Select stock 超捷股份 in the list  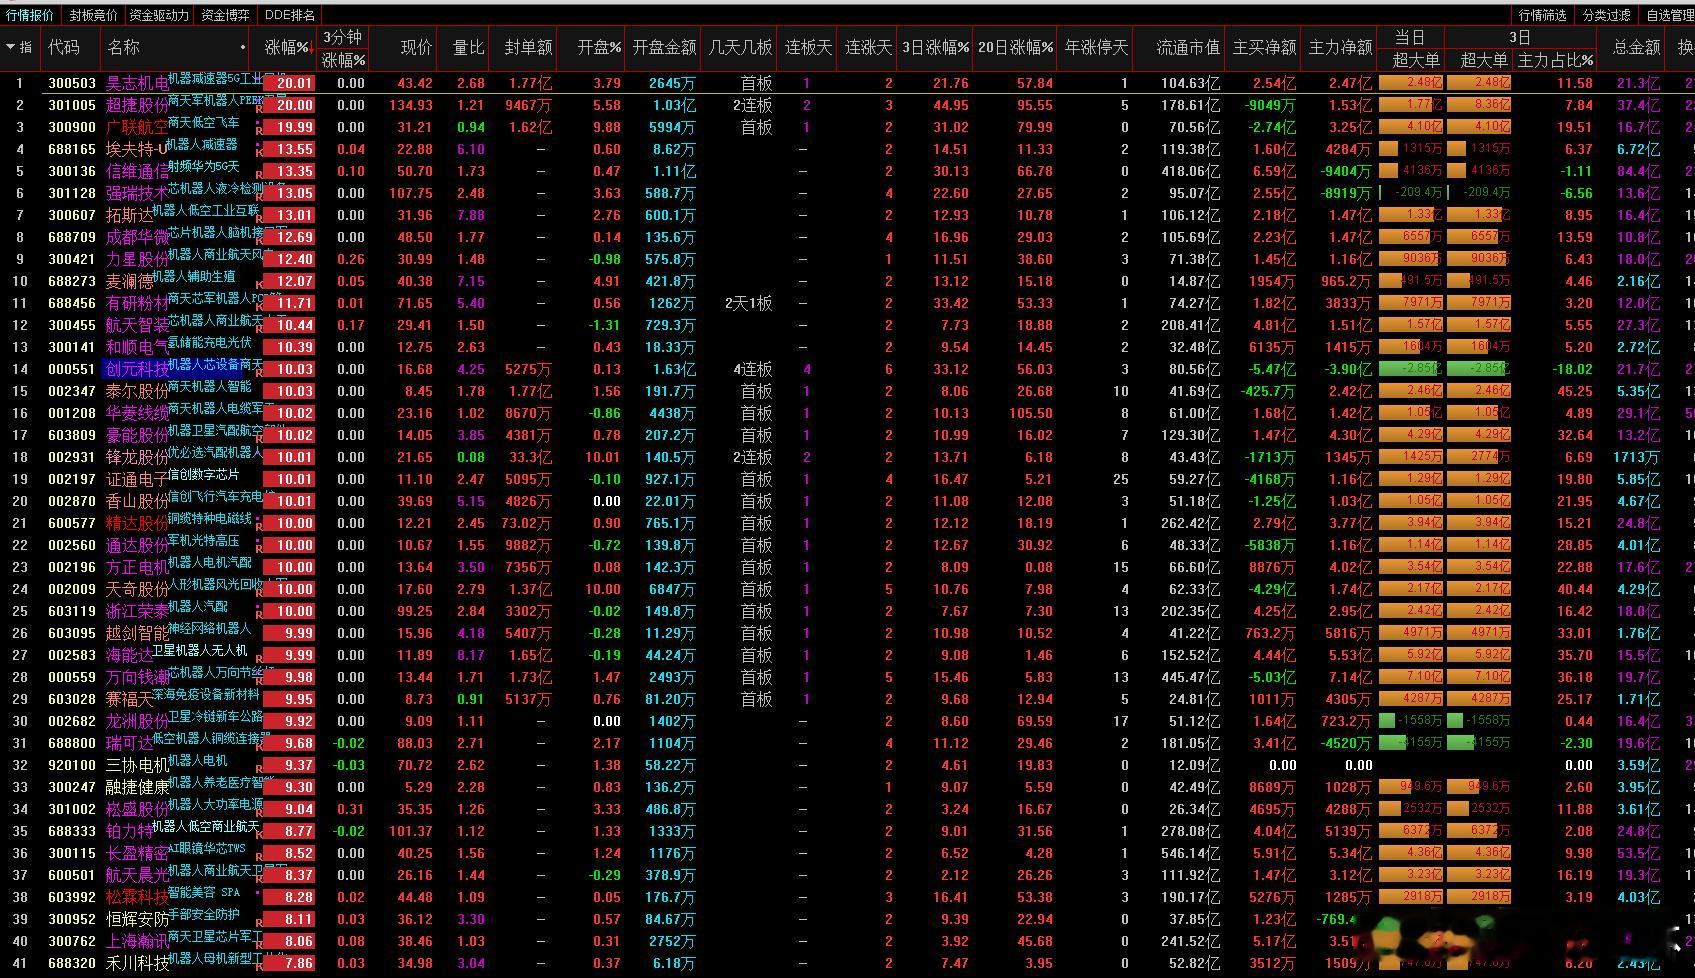(x=137, y=105)
